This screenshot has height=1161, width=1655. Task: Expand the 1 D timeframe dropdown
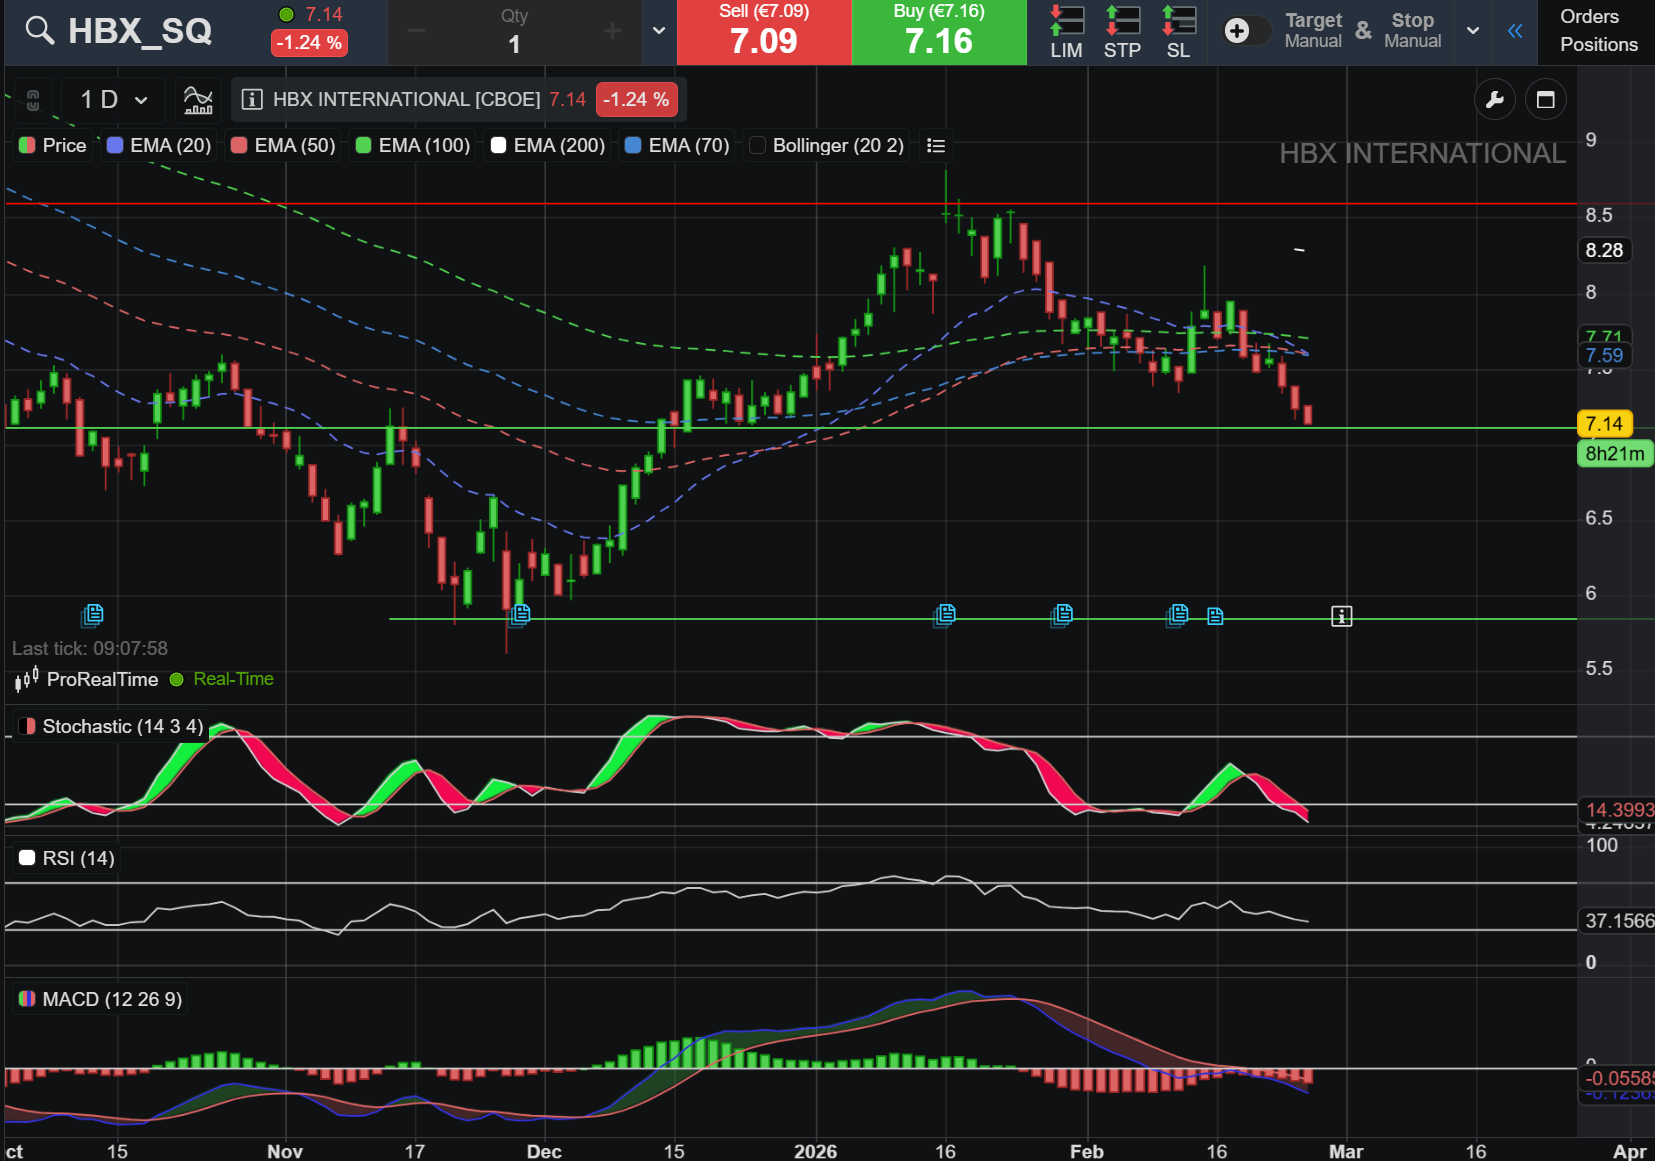point(114,99)
